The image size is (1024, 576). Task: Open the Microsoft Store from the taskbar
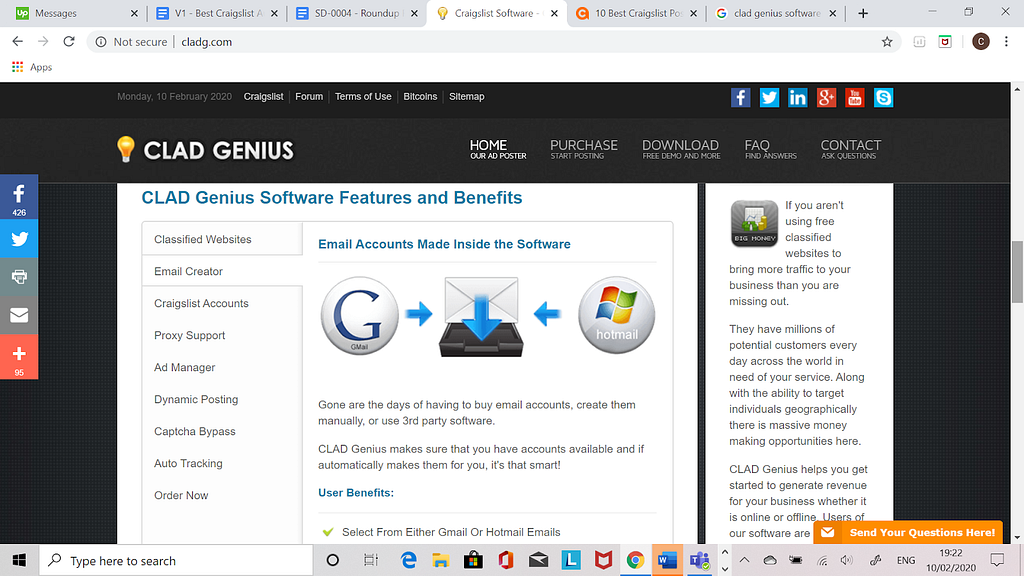coord(473,560)
